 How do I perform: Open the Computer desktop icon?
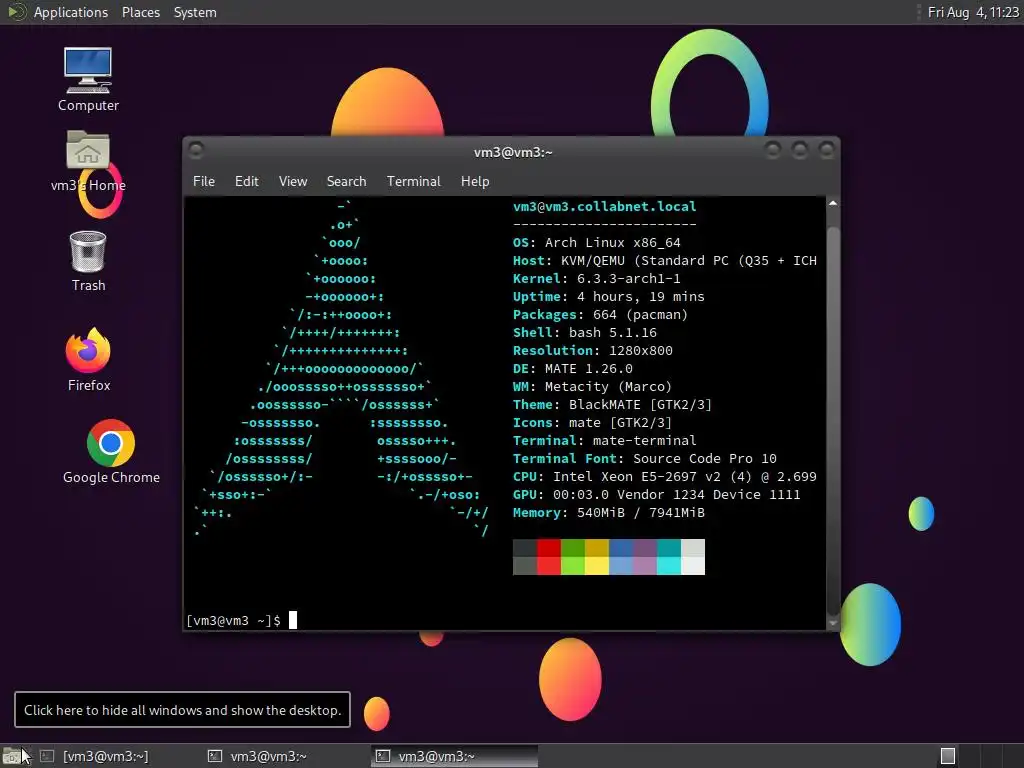coord(88,79)
